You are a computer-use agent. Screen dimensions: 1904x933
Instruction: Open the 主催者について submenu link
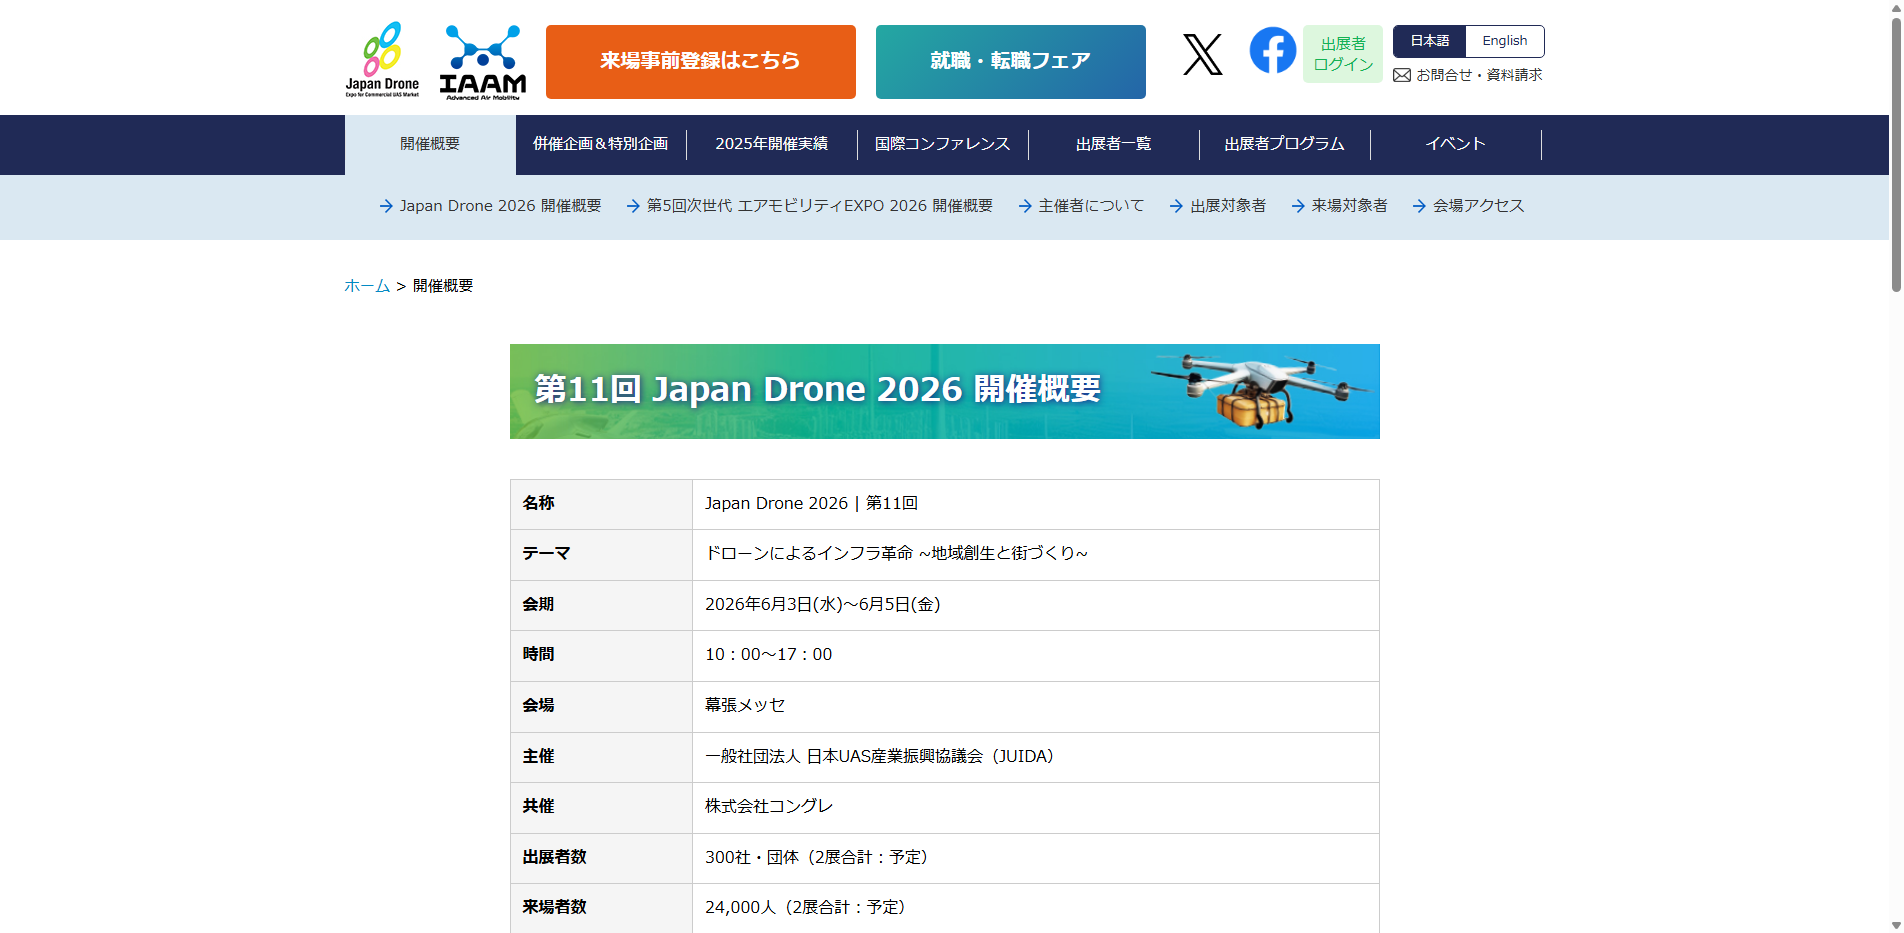tap(1091, 206)
